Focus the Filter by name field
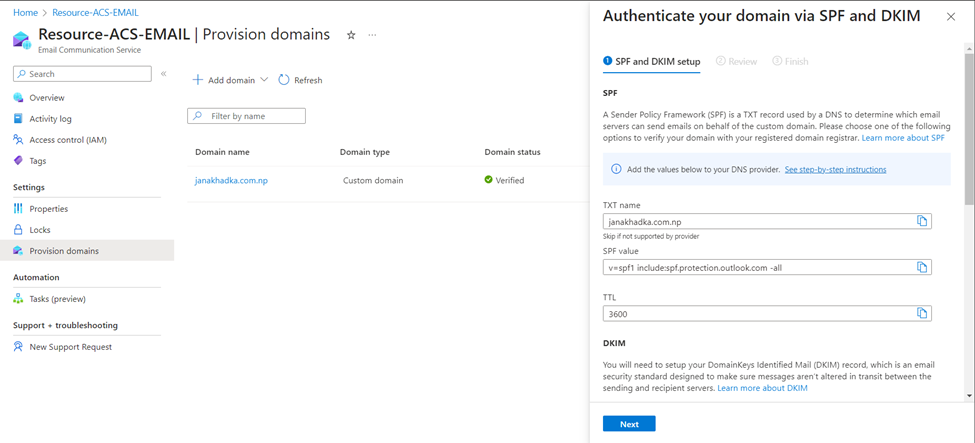The height and width of the screenshot is (443, 975). point(246,116)
